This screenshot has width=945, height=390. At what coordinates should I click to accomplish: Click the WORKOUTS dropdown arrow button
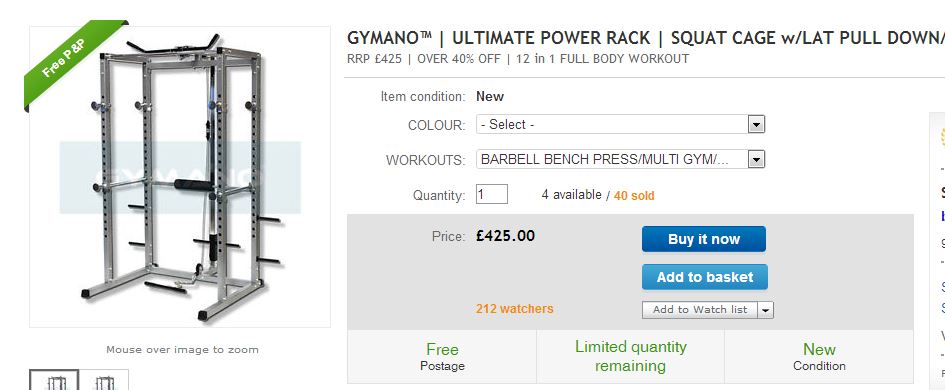pos(756,160)
